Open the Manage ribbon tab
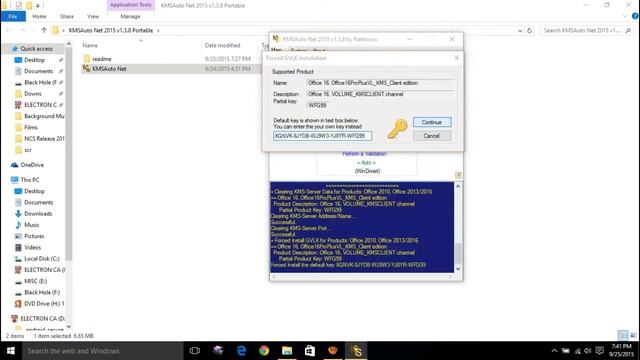 [x=130, y=16]
